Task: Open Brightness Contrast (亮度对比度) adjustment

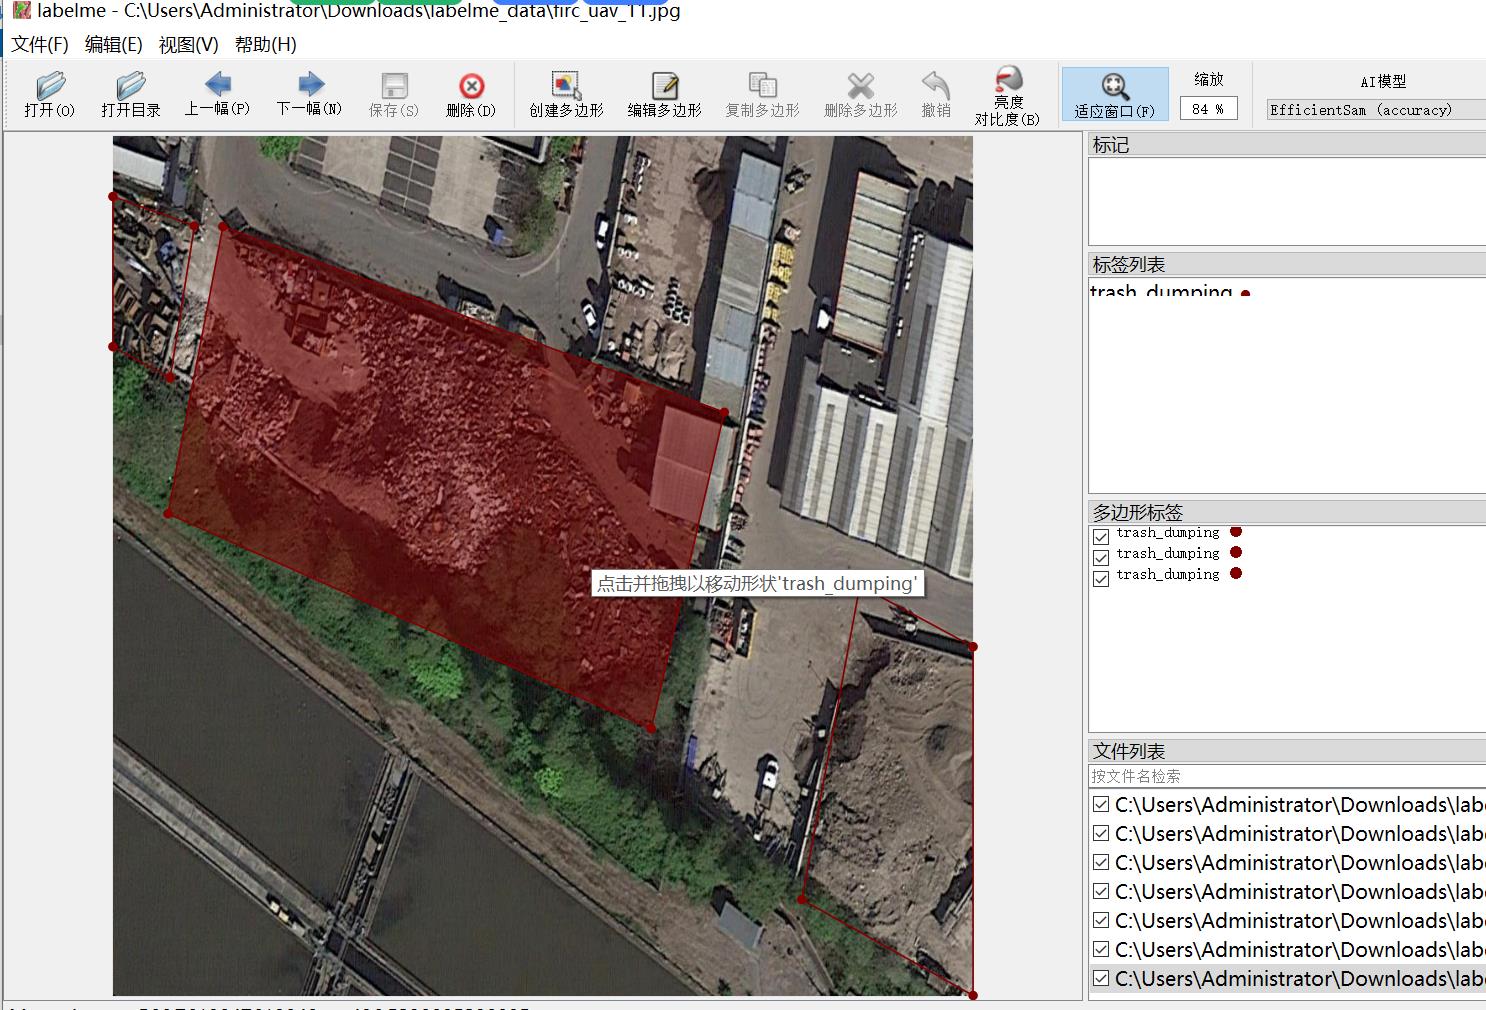Action: coord(1007,95)
